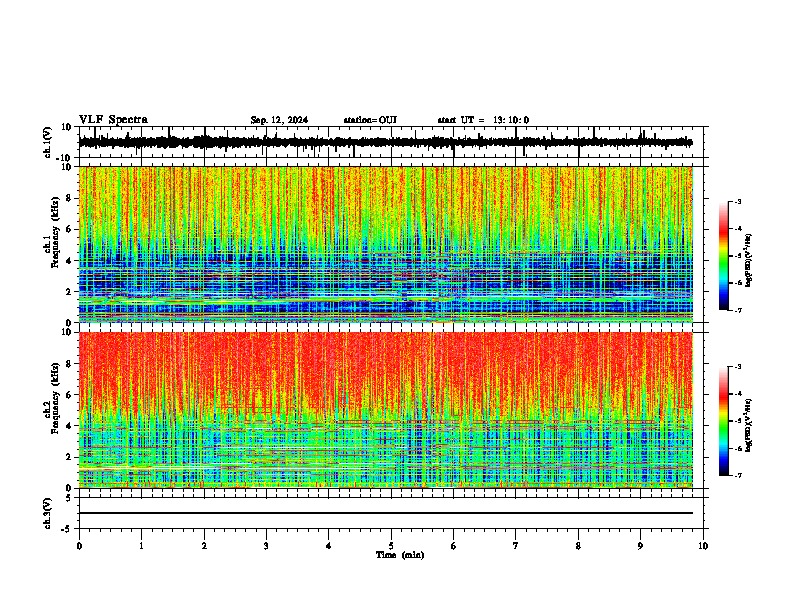This screenshot has height=612, width=792.
Task: Click the date 'Sep. 12, 2024'
Action: point(279,120)
